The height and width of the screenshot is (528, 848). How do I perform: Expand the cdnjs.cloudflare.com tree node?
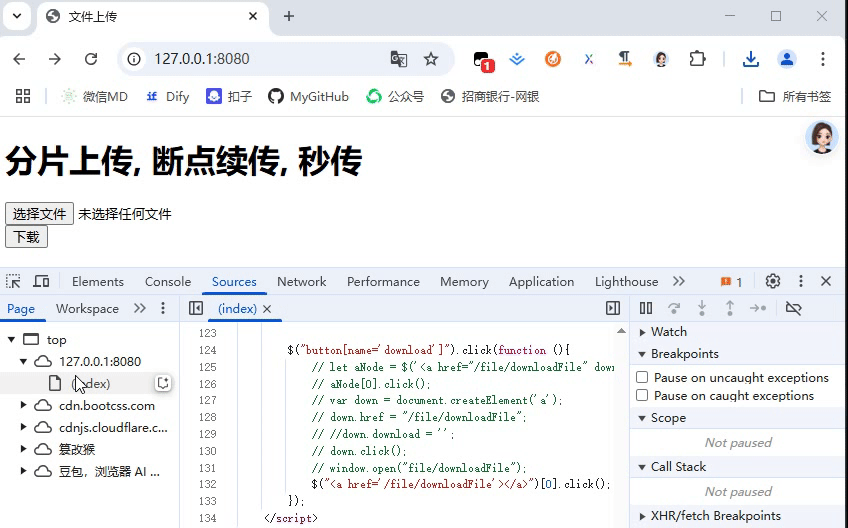23,427
